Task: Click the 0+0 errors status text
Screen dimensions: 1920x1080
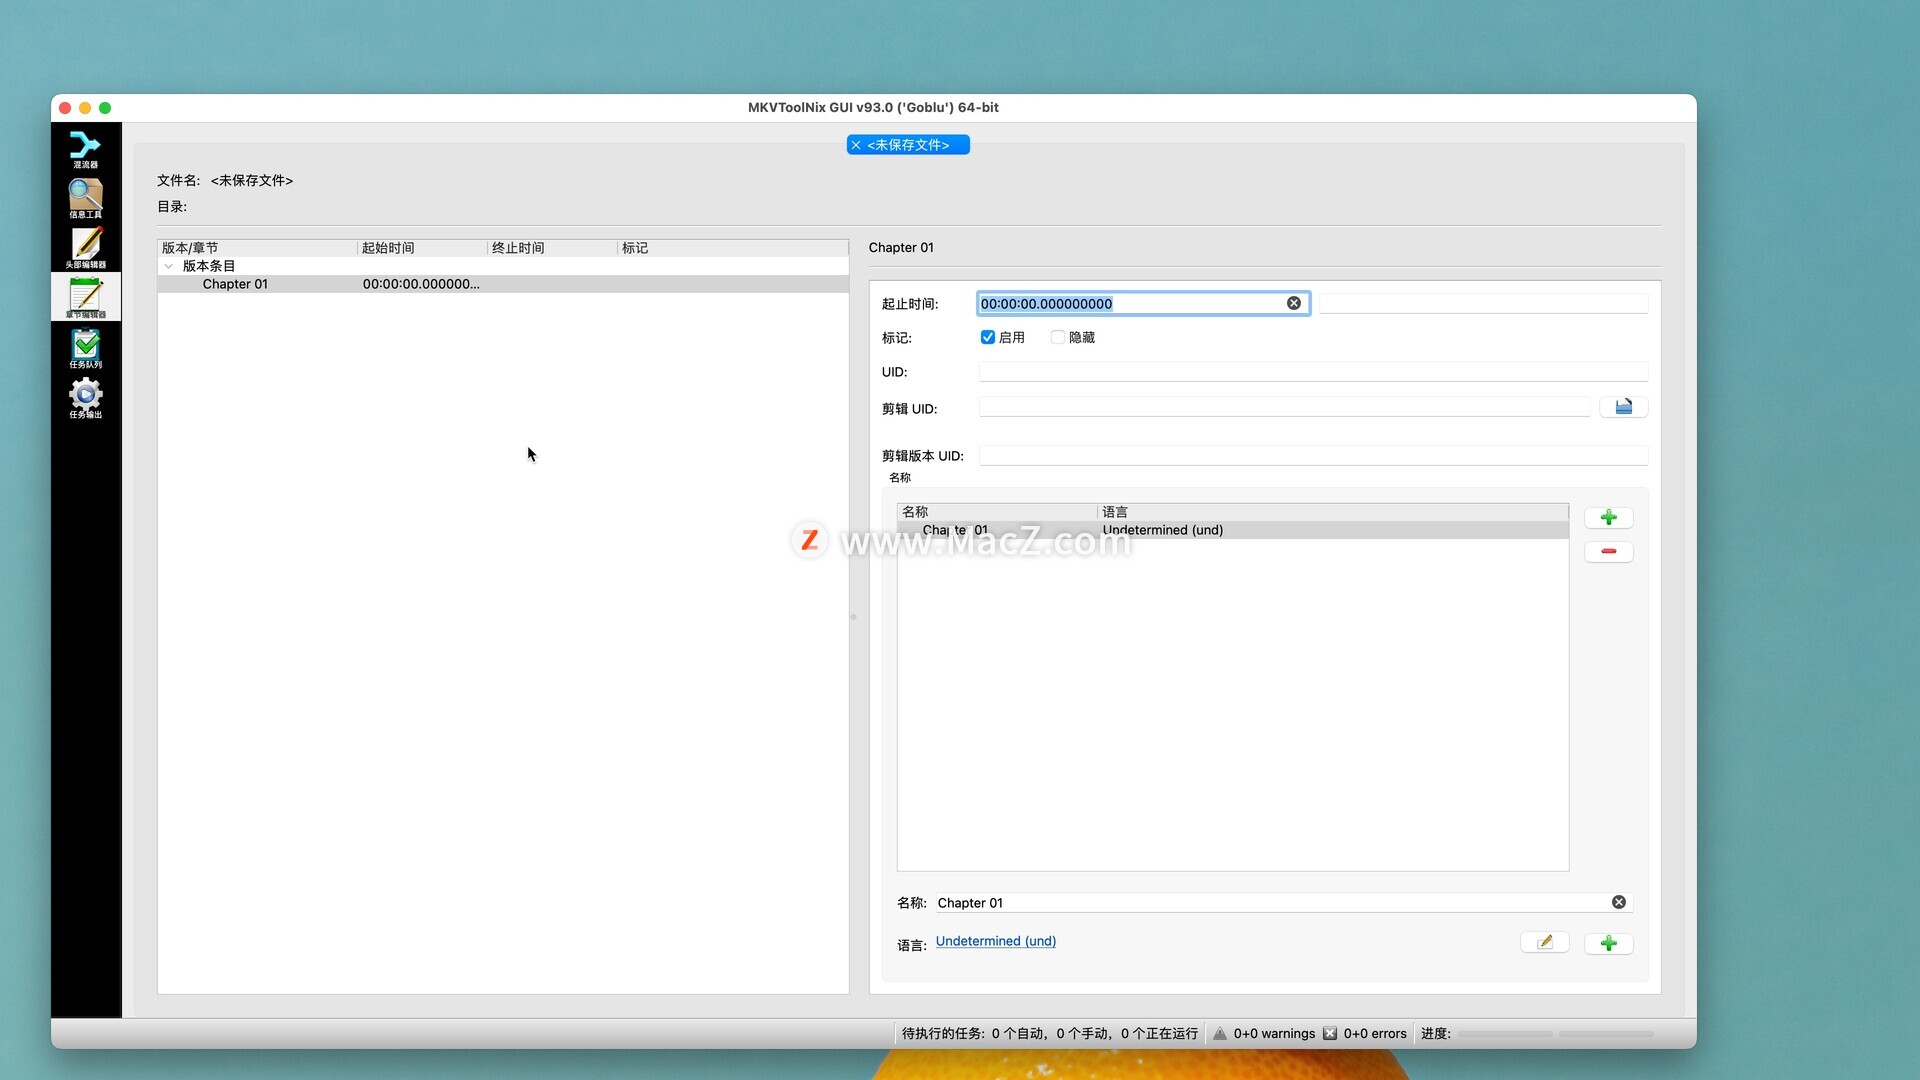Action: pos(1375,1034)
